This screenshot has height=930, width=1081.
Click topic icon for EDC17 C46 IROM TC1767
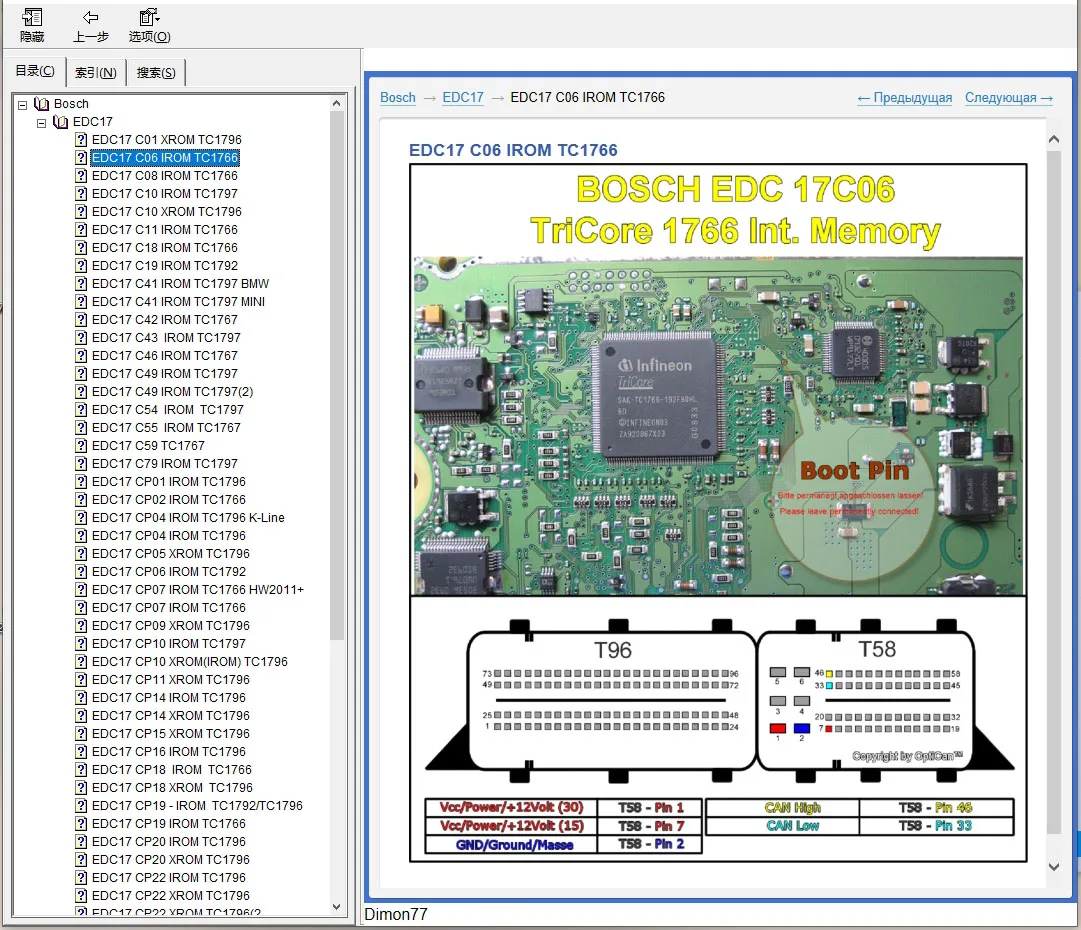click(81, 356)
